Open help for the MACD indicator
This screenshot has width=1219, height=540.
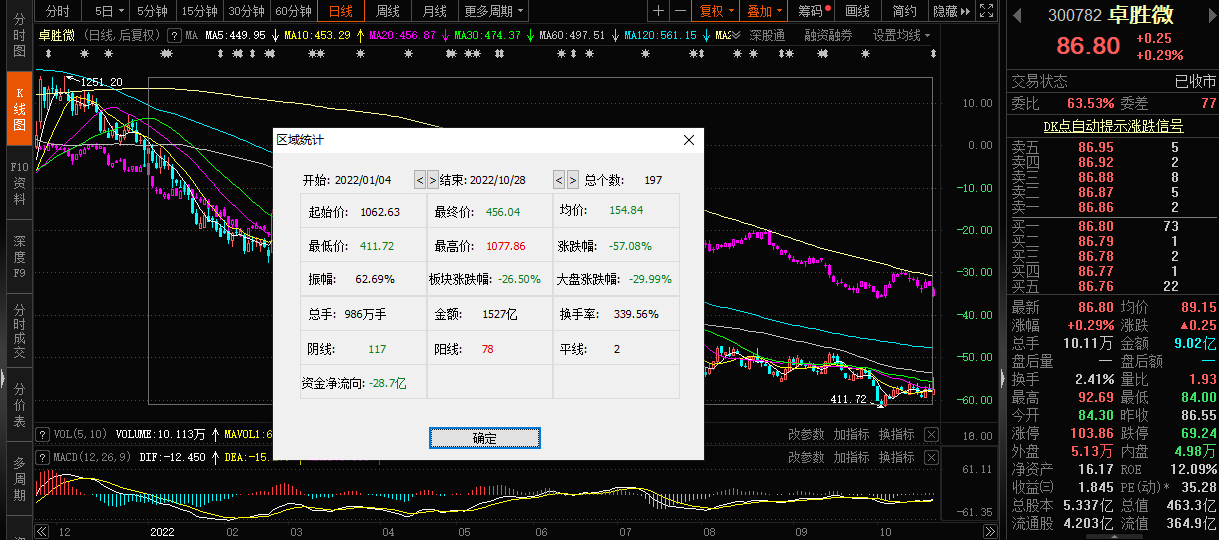coord(42,458)
